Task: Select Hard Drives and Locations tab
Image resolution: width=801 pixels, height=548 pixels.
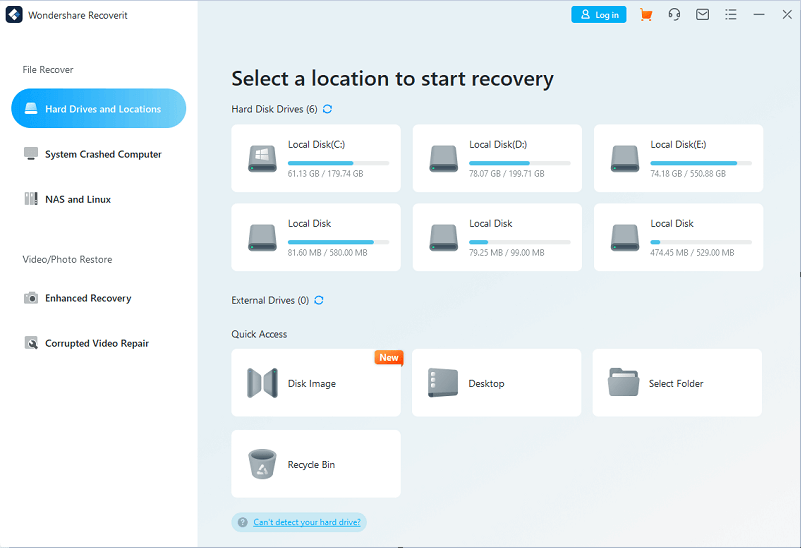Action: point(99,109)
